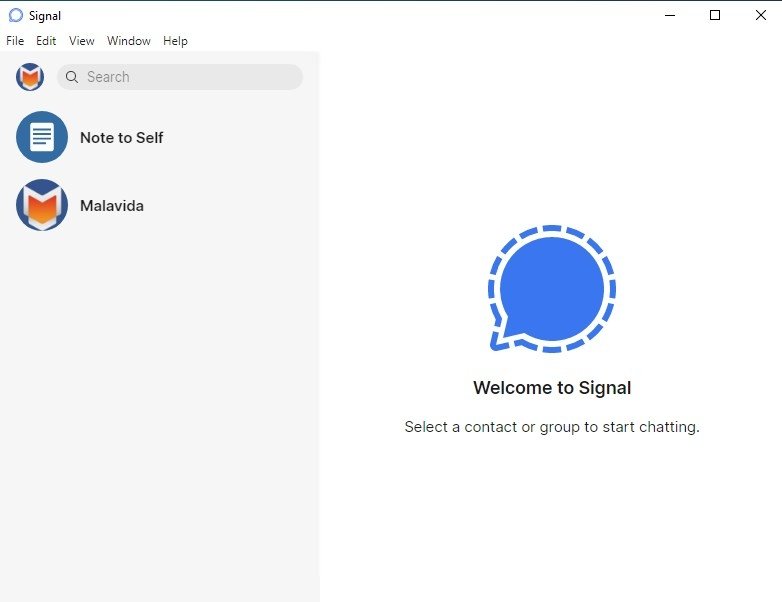The width and height of the screenshot is (782, 602).
Task: Click the Signal logo in title bar
Action: click(15, 15)
